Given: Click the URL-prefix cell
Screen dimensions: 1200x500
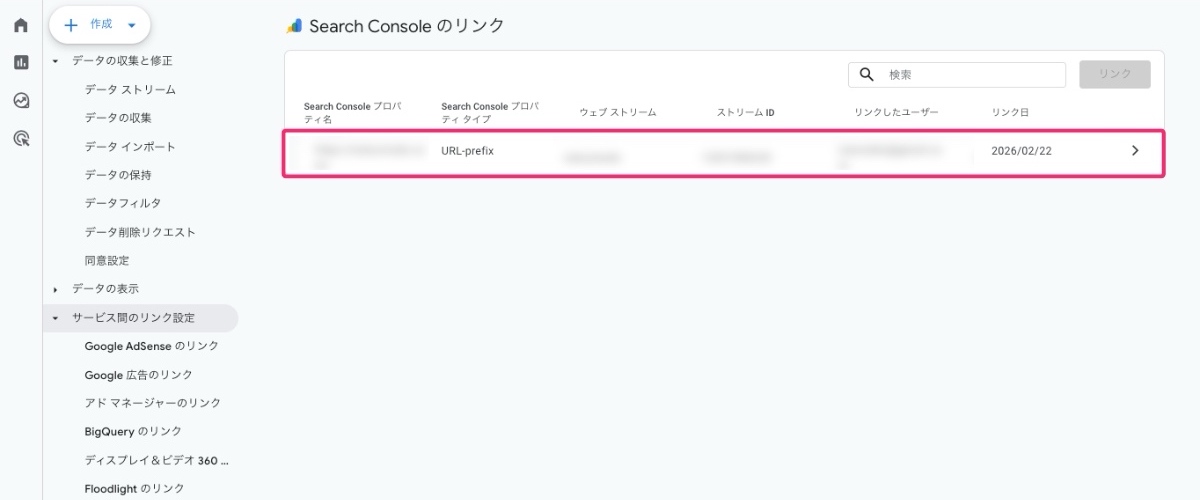Looking at the screenshot, I should 468,152.
